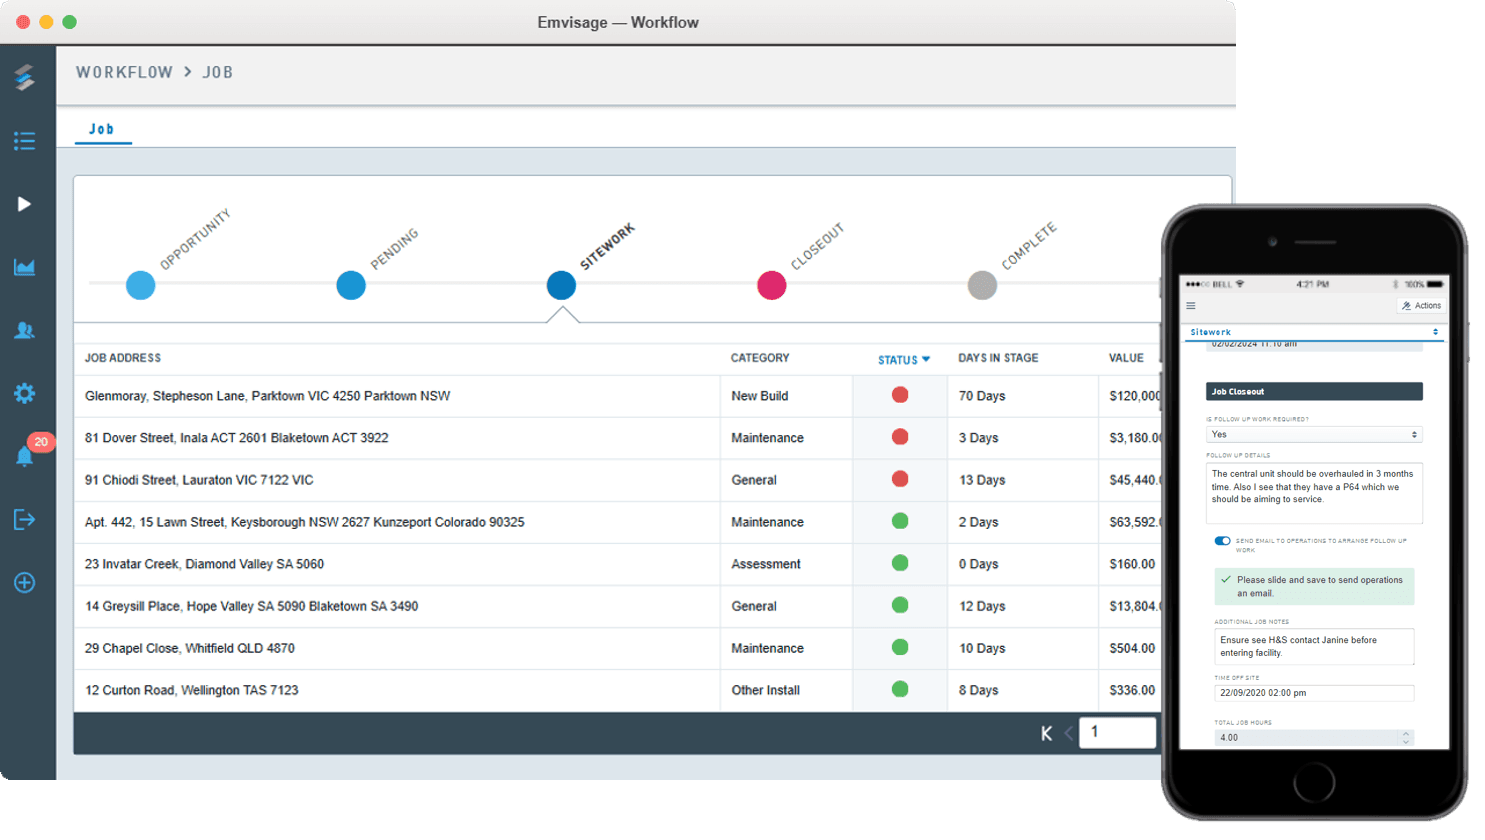Click the JOB ADDRESS column header
Screen dimensions: 1485x840
123,358
